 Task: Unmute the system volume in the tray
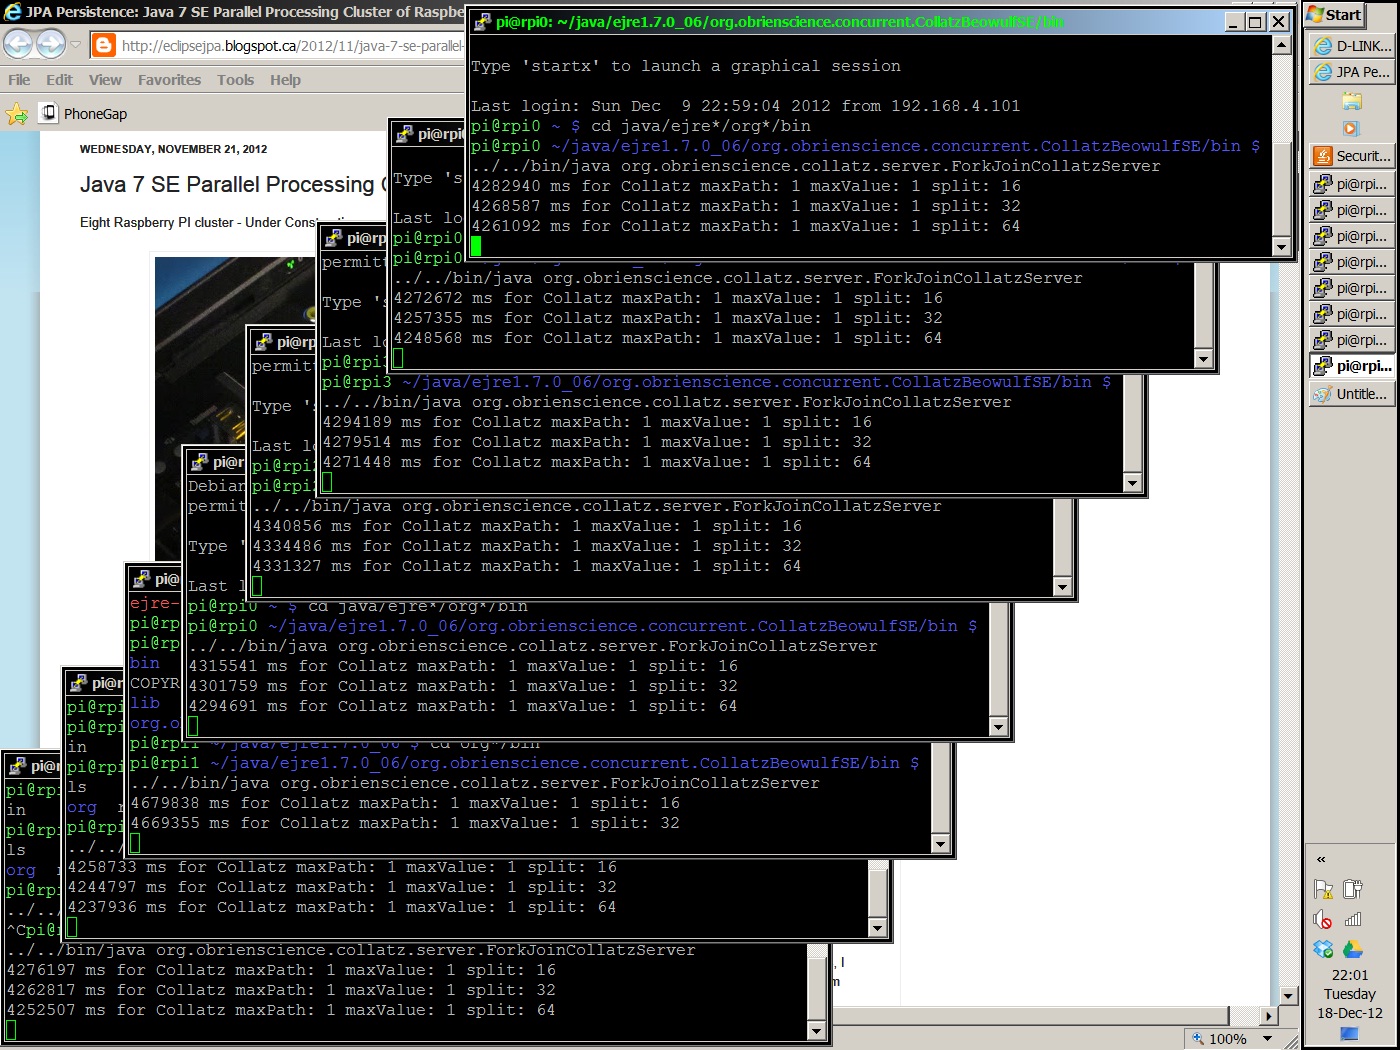pyautogui.click(x=1323, y=920)
